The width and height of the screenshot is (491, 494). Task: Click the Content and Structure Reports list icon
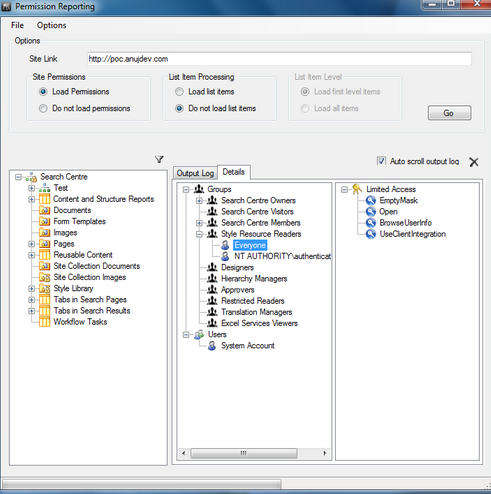(44, 199)
